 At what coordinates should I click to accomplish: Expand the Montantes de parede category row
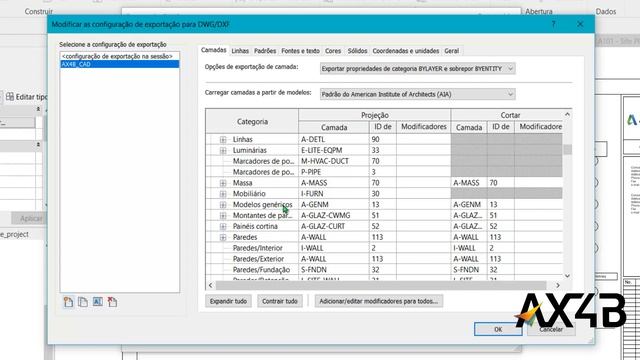click(223, 216)
